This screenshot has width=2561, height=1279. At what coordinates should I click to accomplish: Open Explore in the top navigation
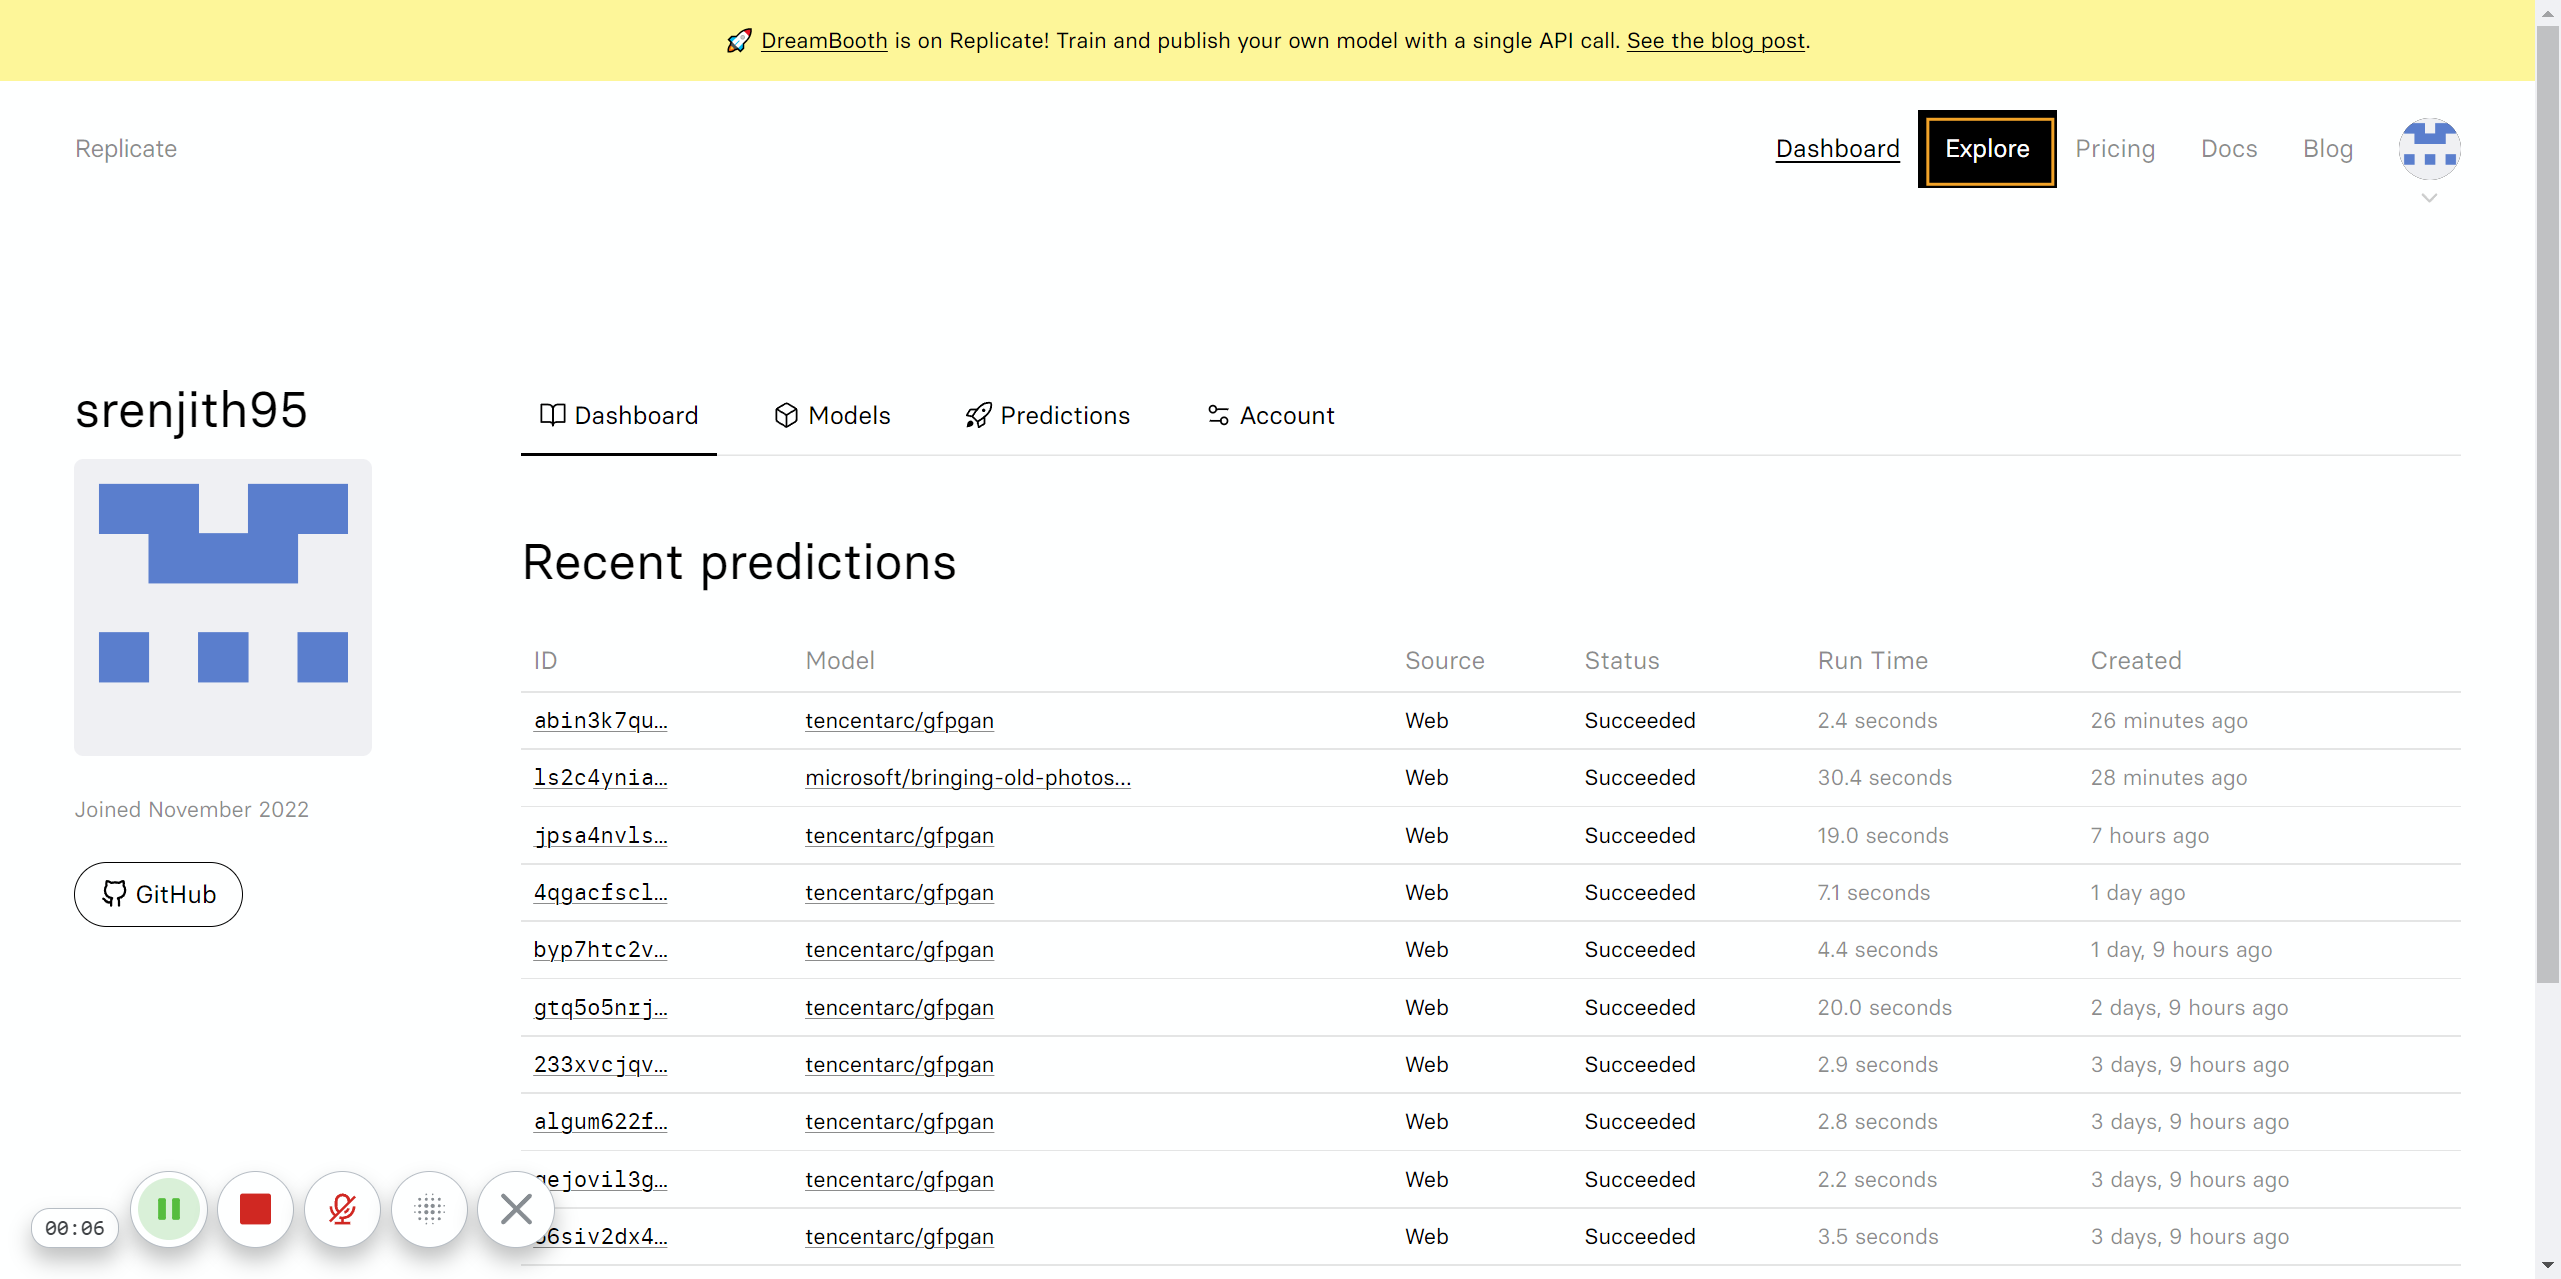(x=1987, y=148)
